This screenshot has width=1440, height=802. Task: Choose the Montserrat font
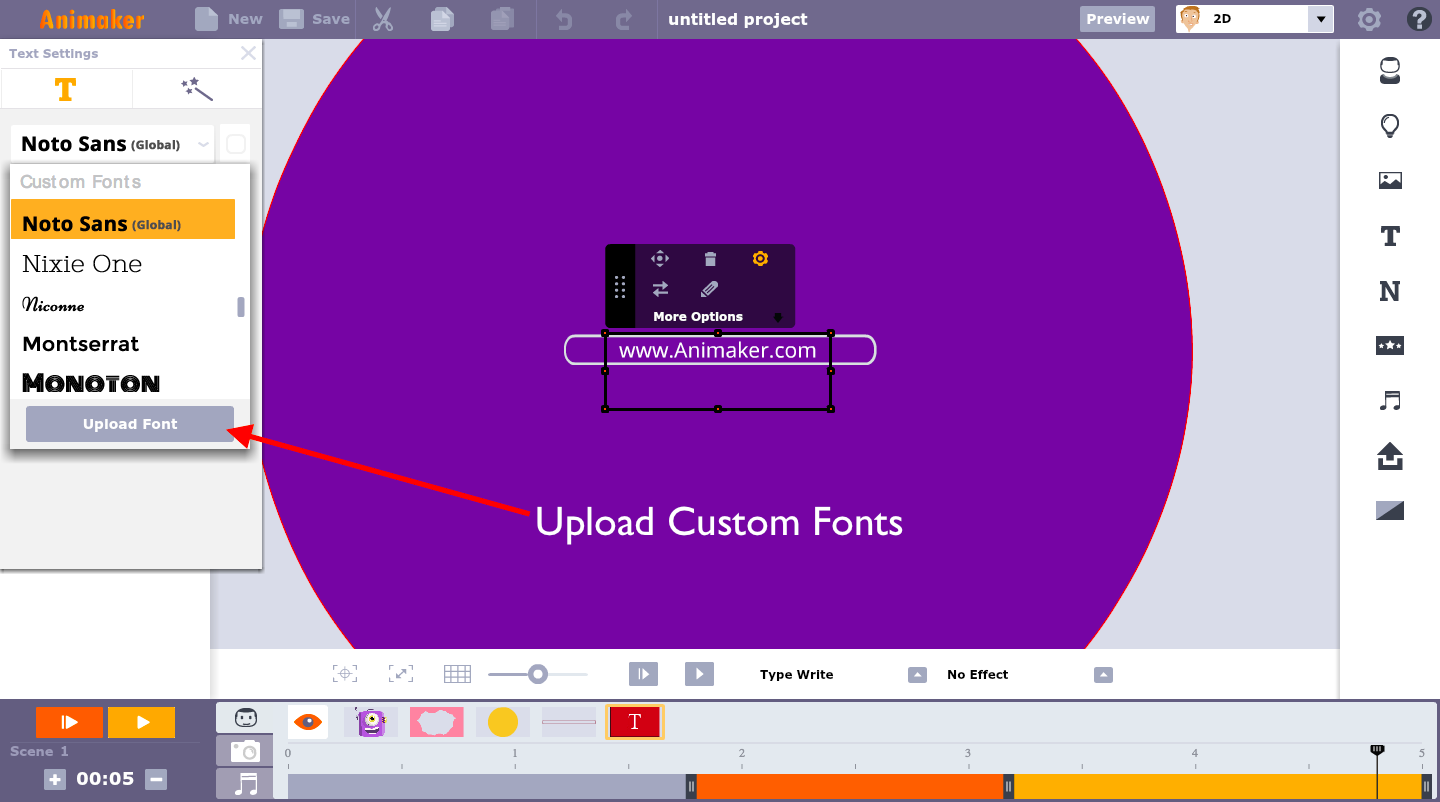[81, 344]
